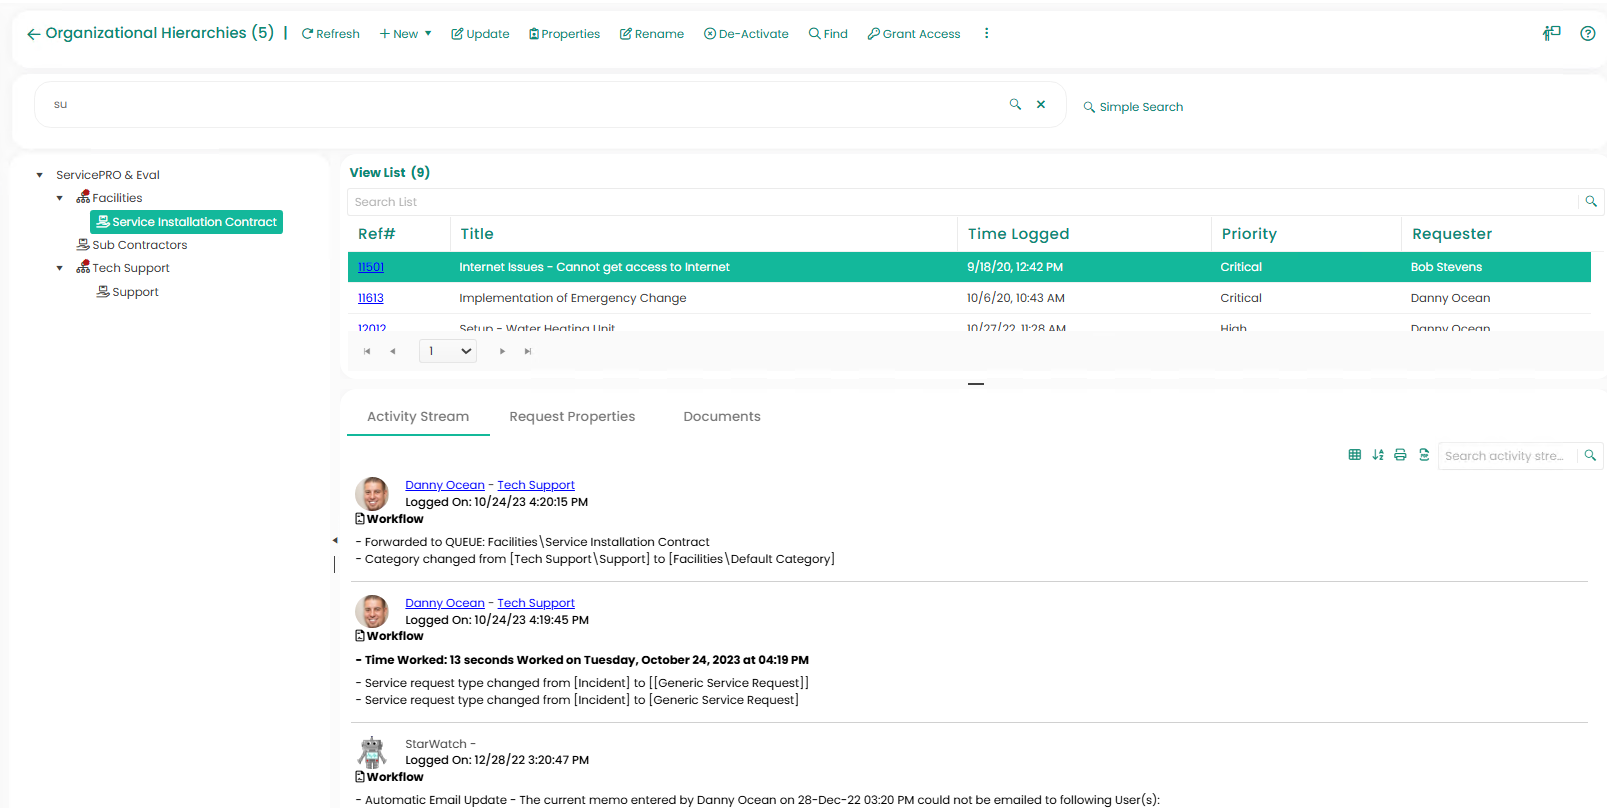Click the De-Activate toolbar button

[x=746, y=34]
